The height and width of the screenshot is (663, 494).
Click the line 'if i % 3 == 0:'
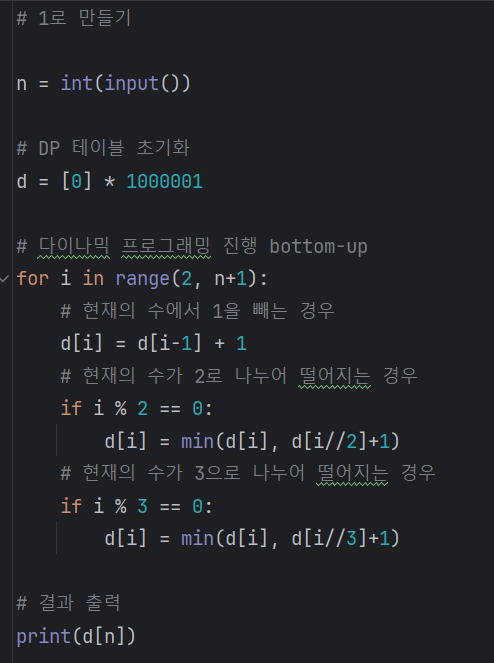136,506
